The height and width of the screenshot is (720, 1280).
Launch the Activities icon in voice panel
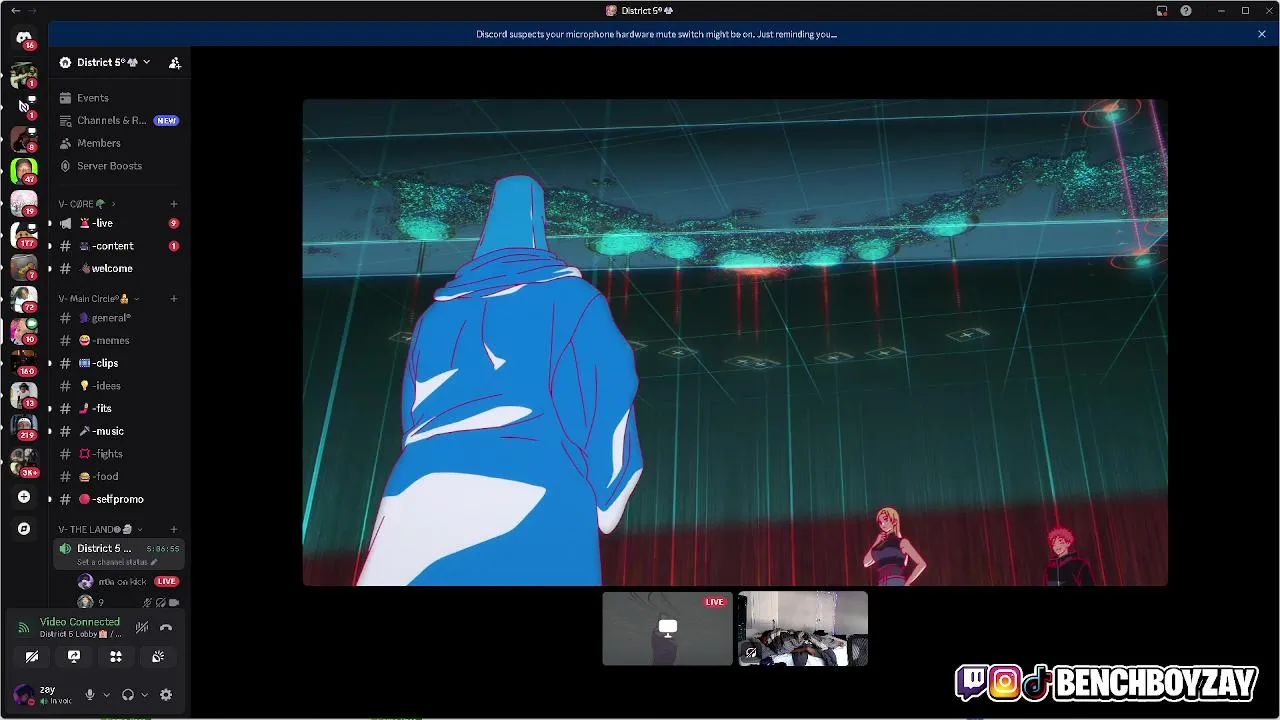point(116,657)
